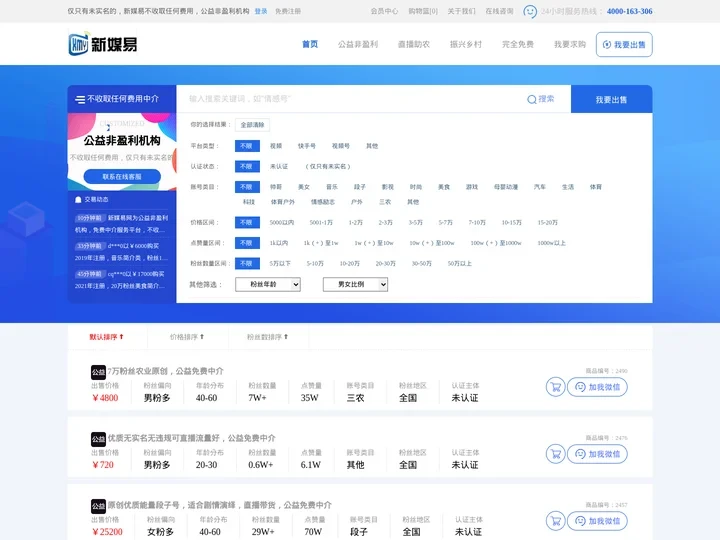Open 会员中心 link
The height and width of the screenshot is (540, 720).
click(x=384, y=11)
